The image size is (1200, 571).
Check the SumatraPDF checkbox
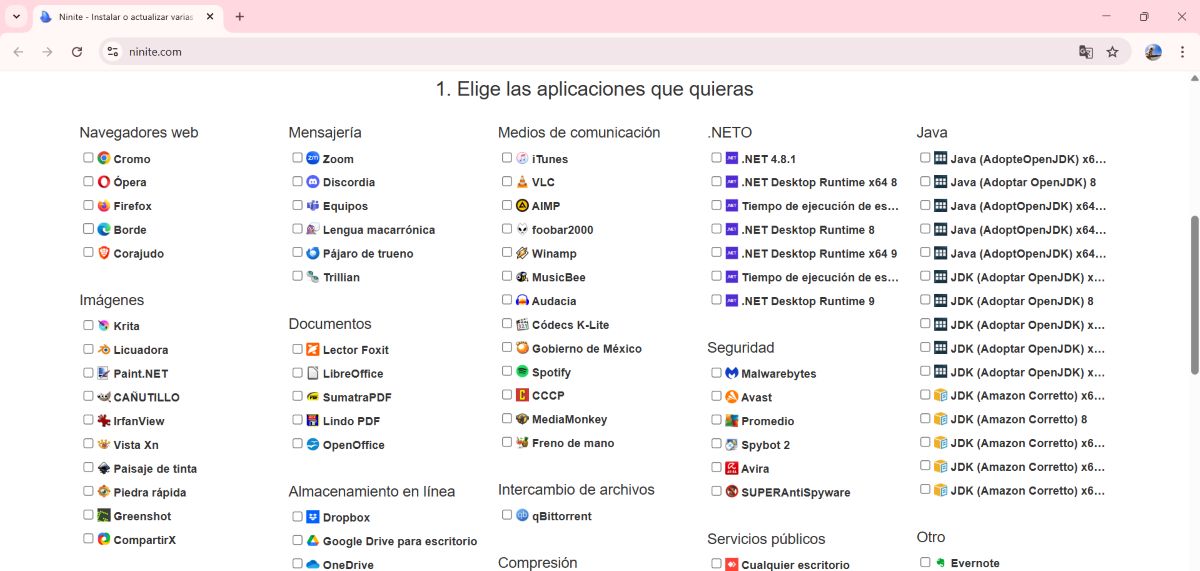click(x=298, y=397)
